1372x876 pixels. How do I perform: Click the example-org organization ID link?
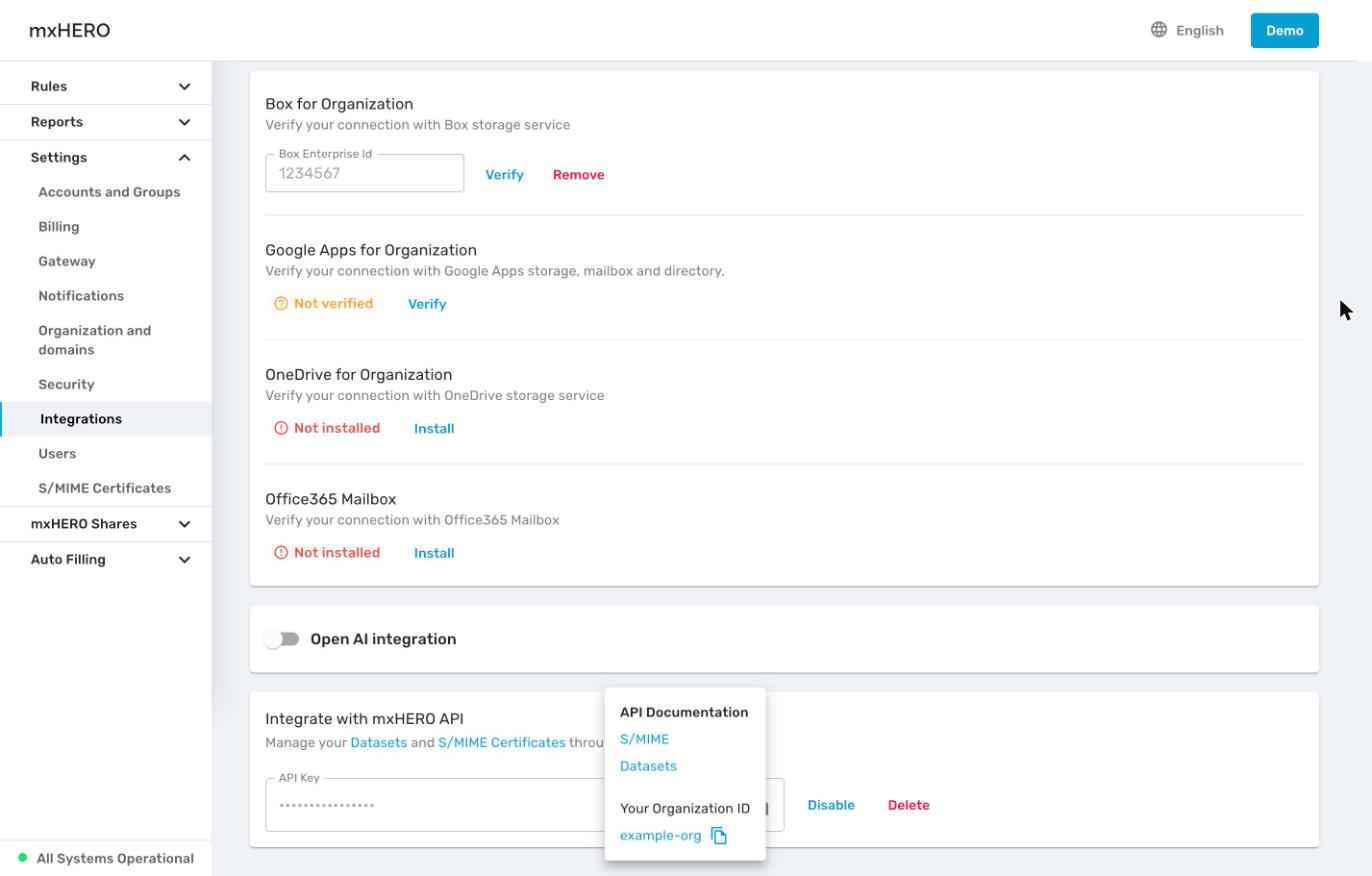[660, 836]
